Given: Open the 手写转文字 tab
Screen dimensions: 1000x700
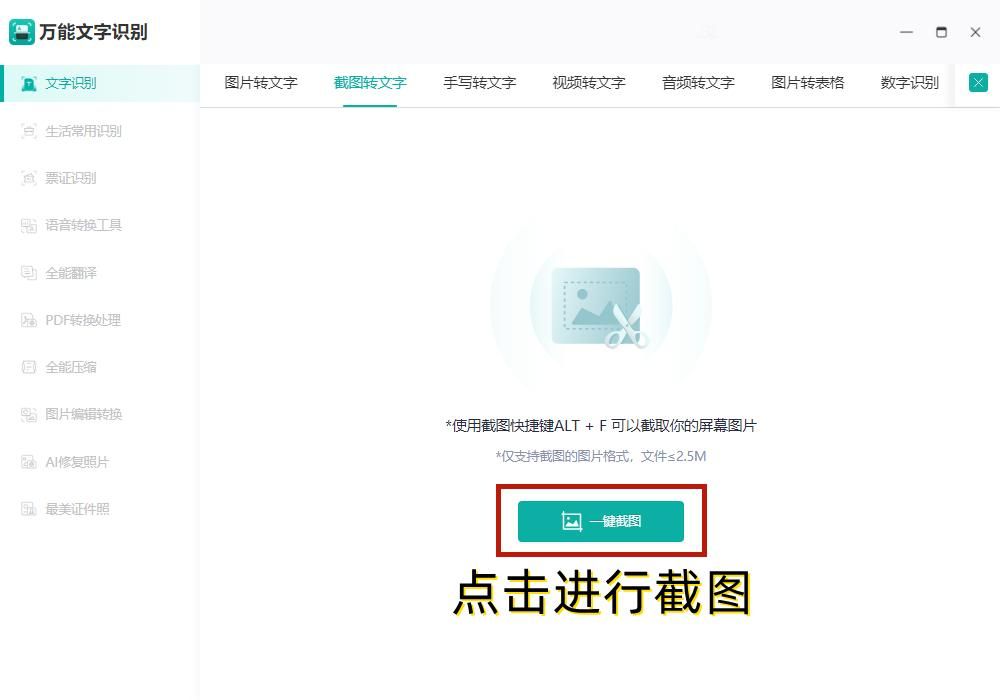Looking at the screenshot, I should click(x=480, y=83).
